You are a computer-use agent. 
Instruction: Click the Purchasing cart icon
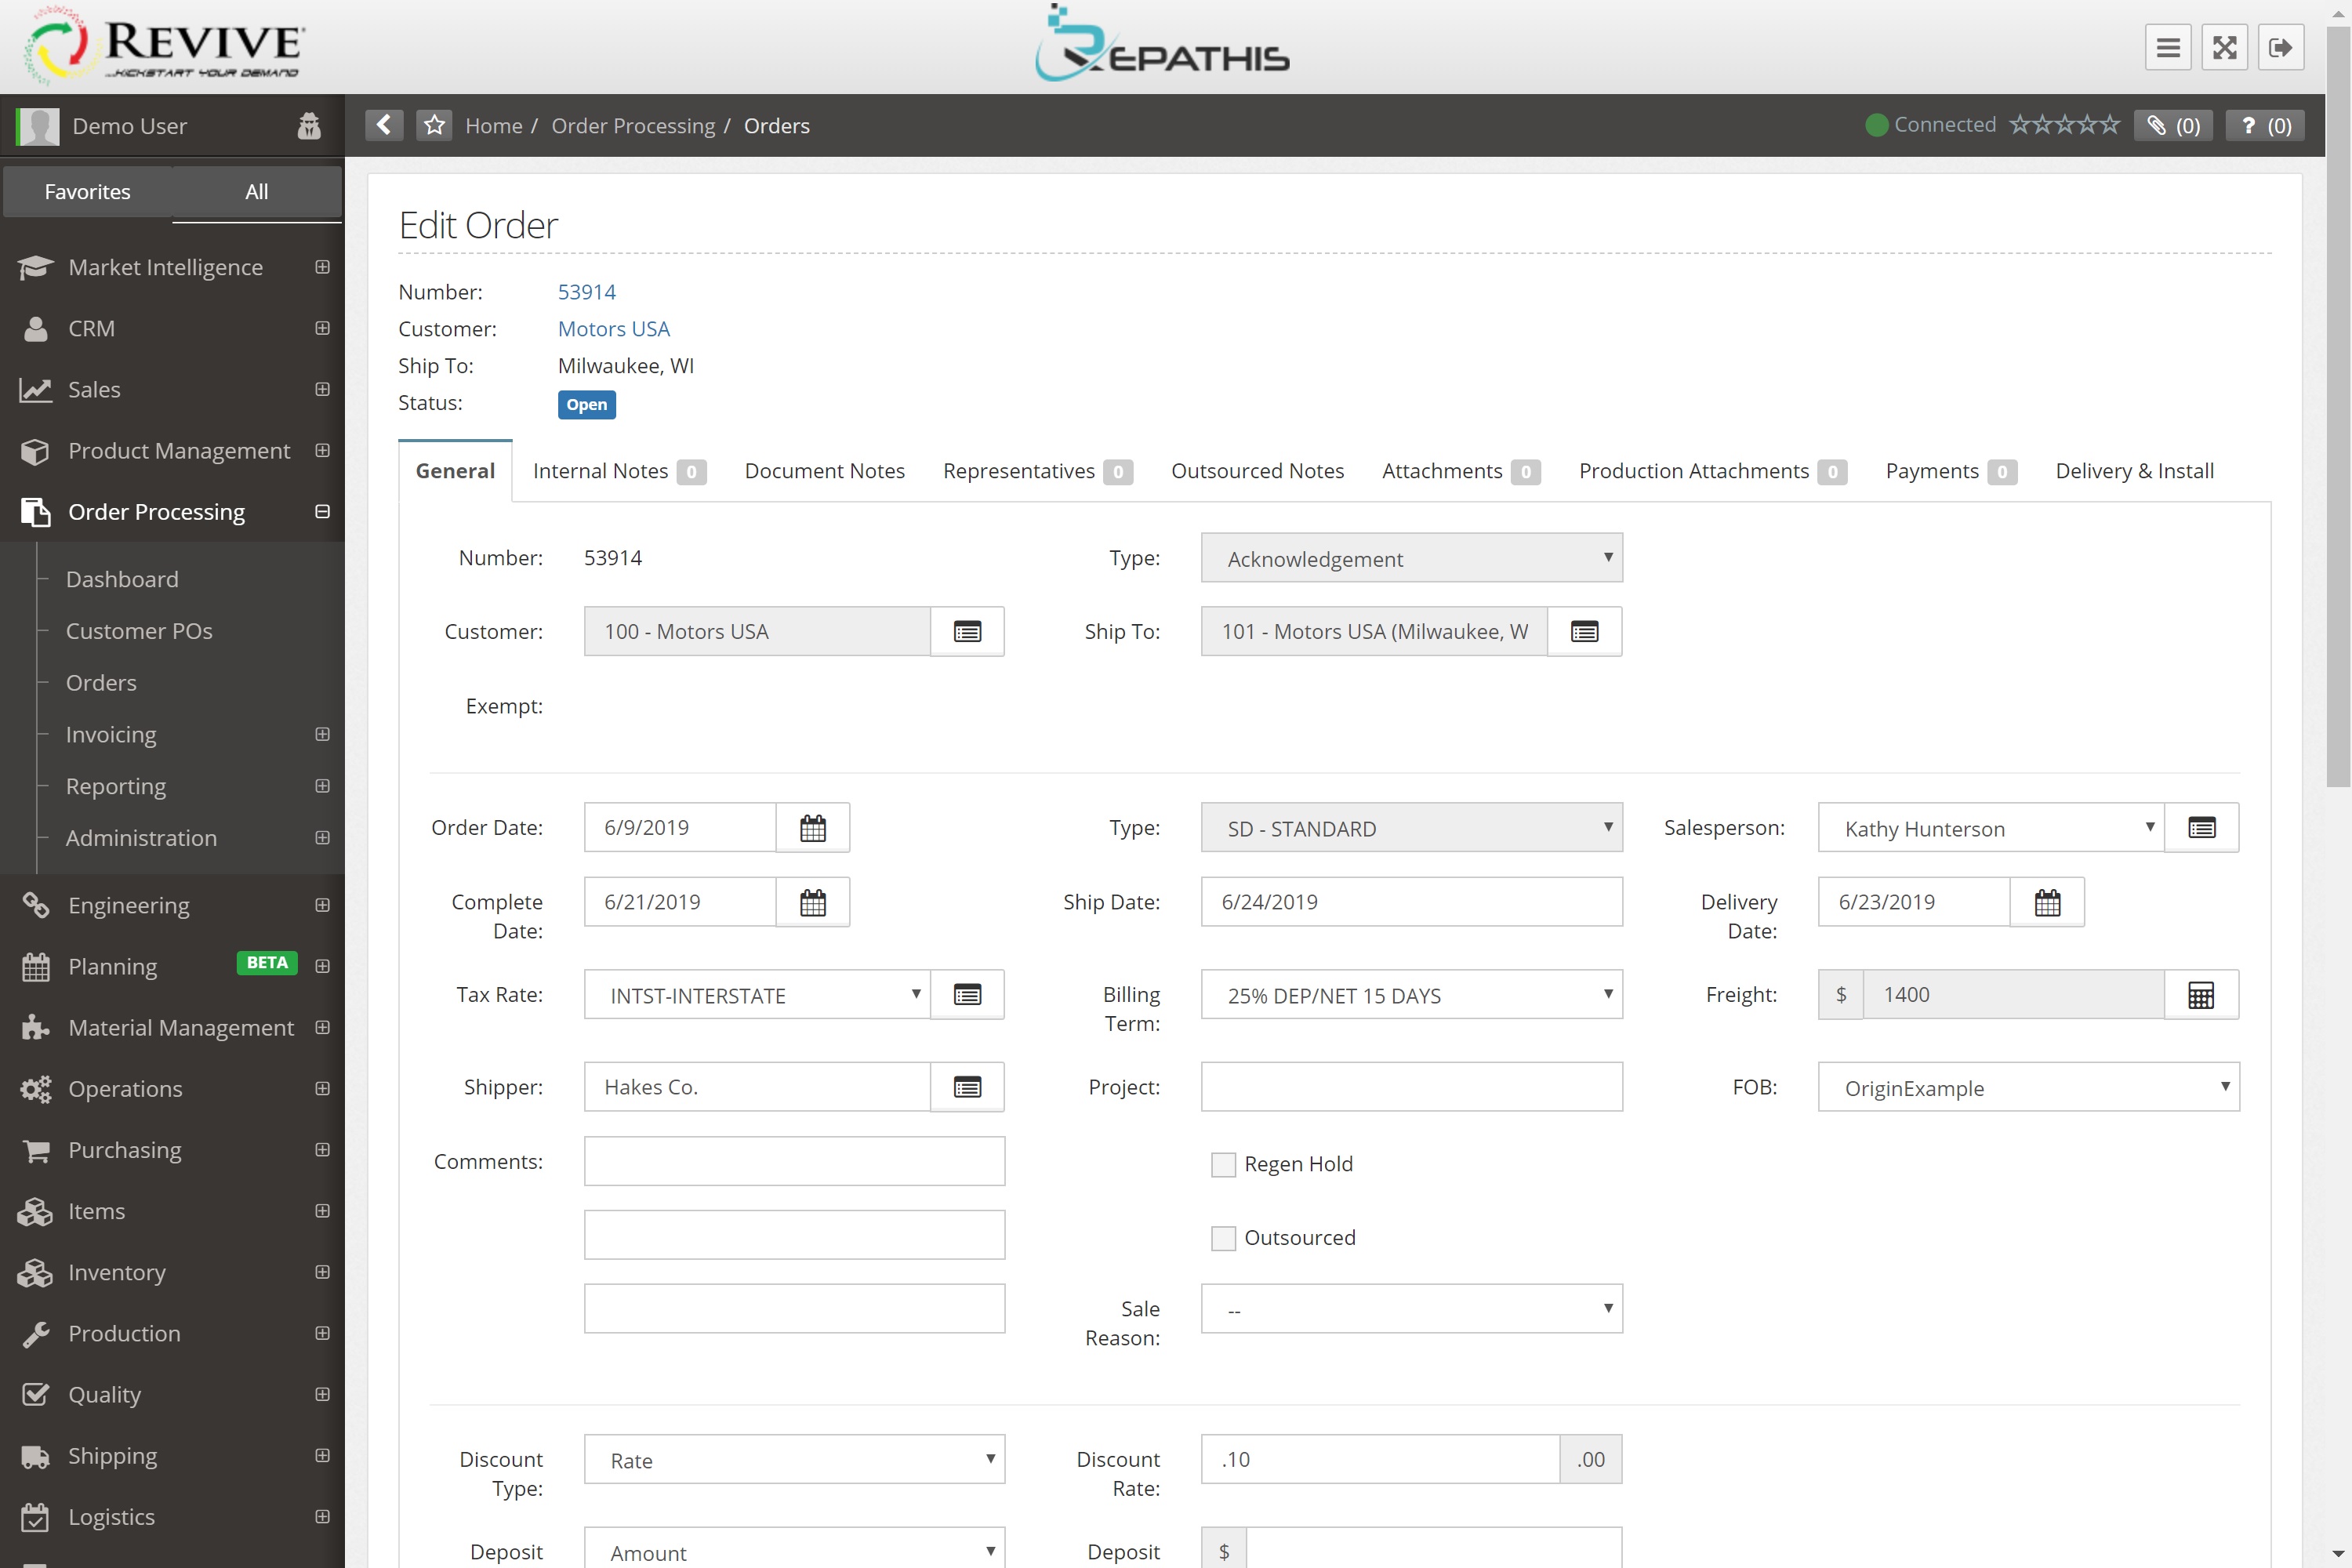tap(36, 1150)
